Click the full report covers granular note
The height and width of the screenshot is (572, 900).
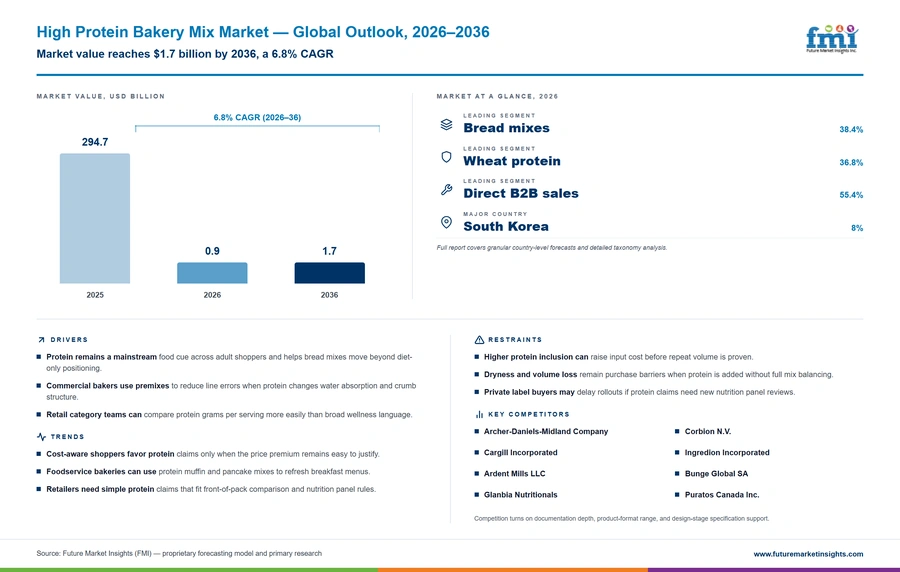click(x=552, y=248)
